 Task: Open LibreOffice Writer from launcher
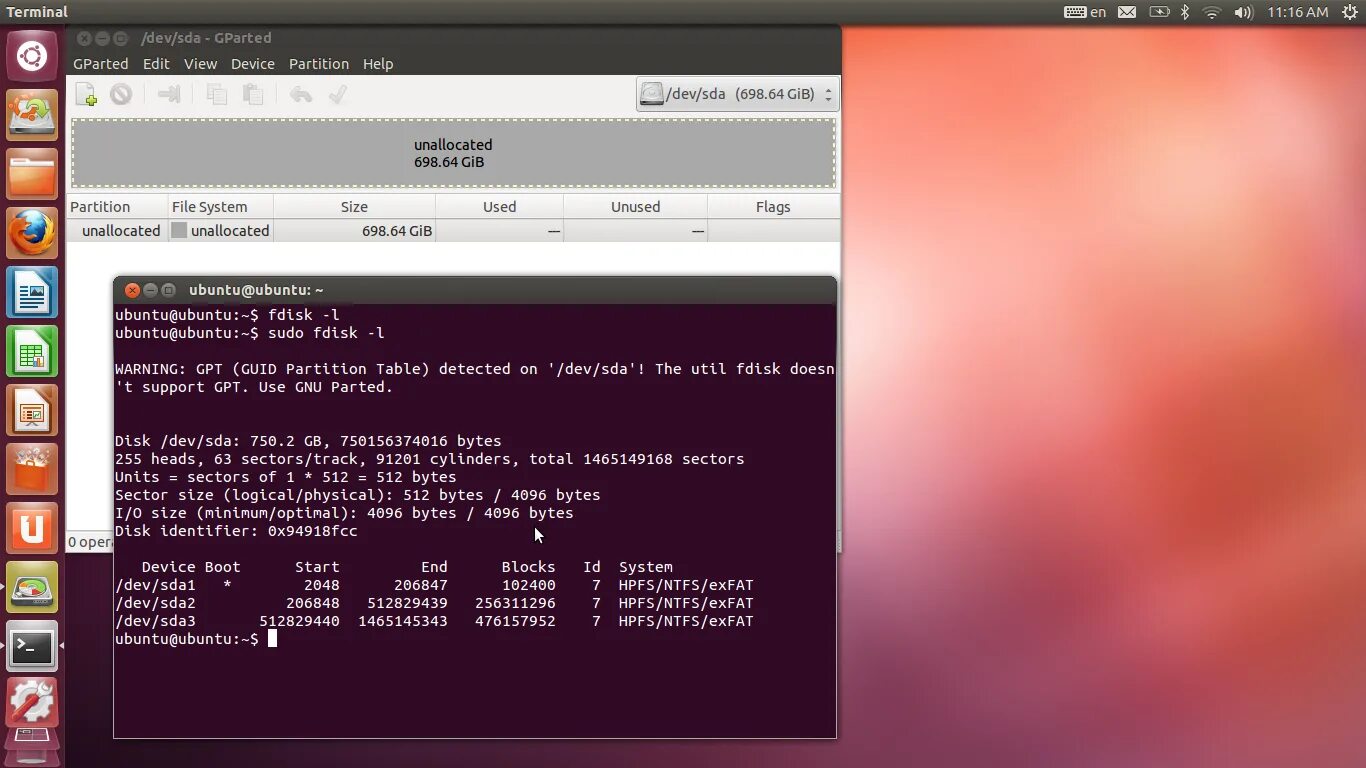click(32, 293)
